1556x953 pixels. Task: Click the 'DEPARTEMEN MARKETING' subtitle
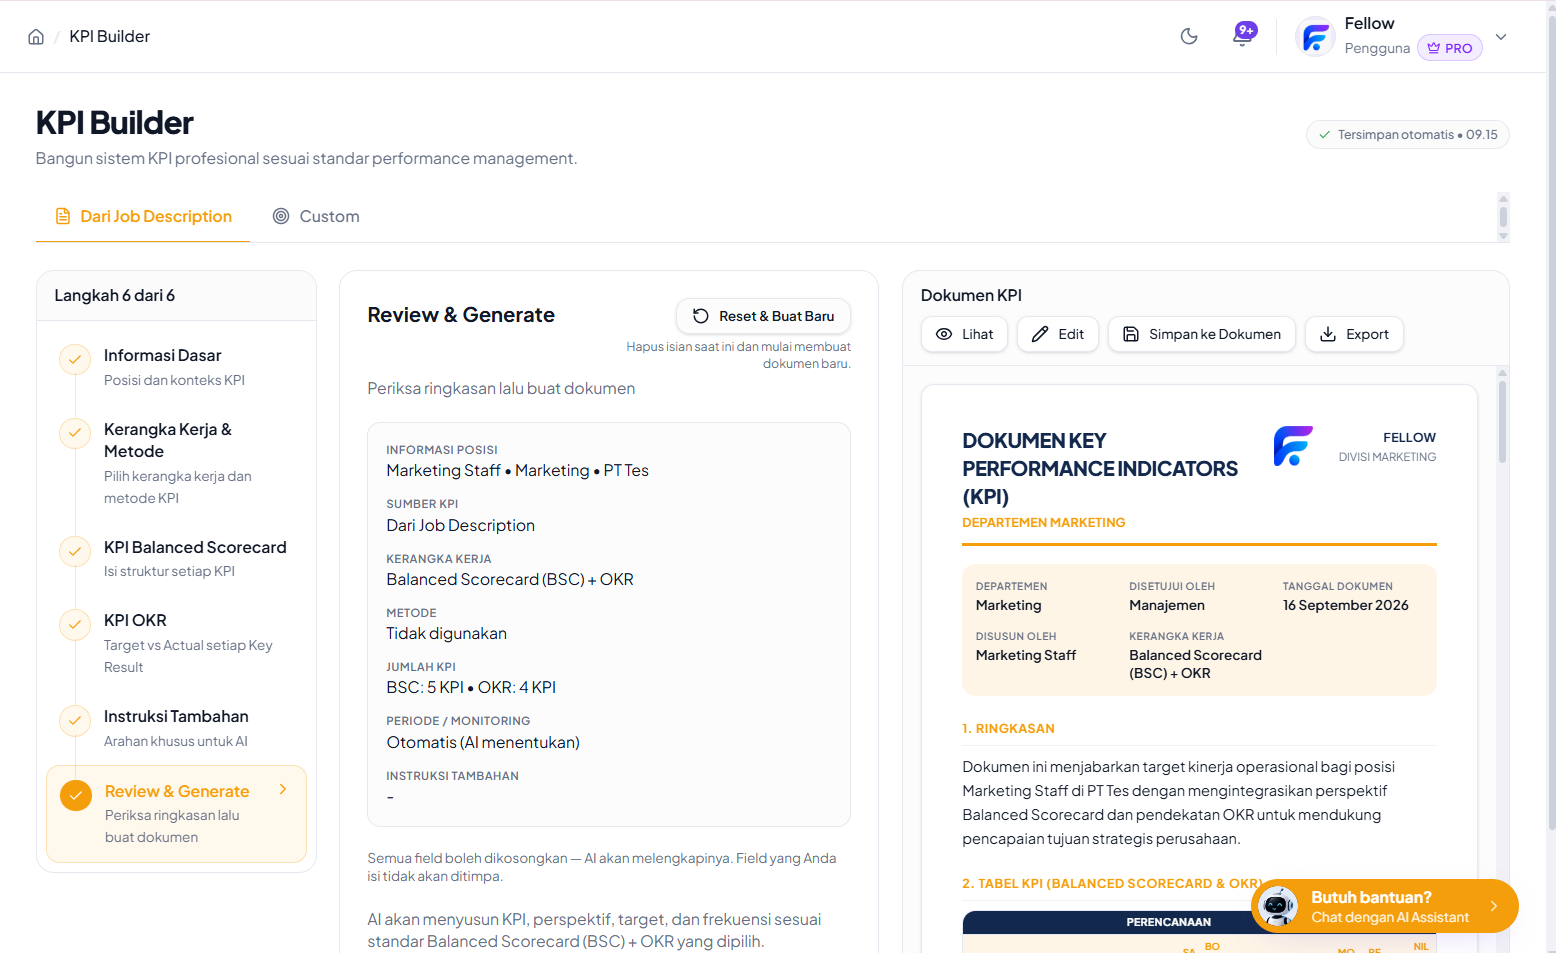[1044, 523]
